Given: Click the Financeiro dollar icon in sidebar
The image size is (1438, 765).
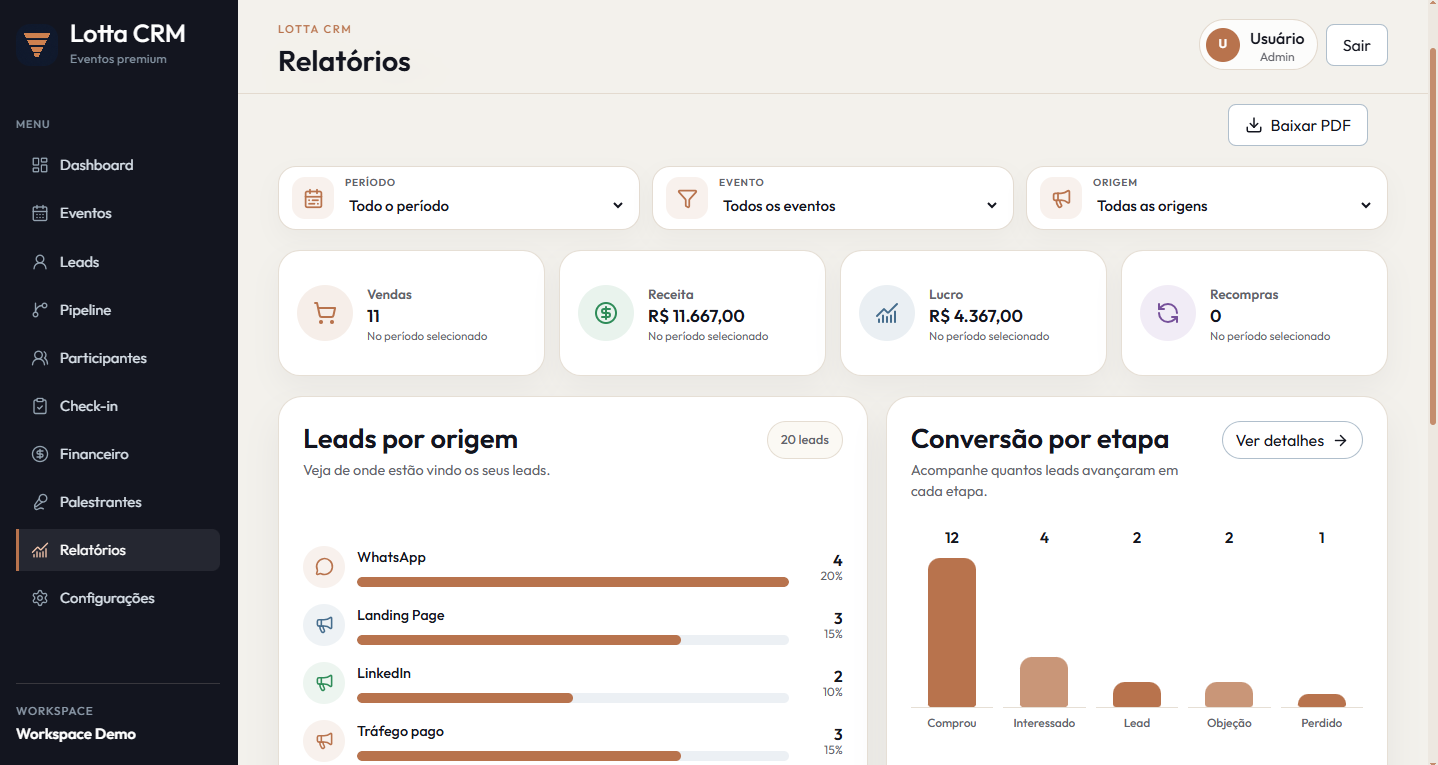Looking at the screenshot, I should tap(40, 454).
